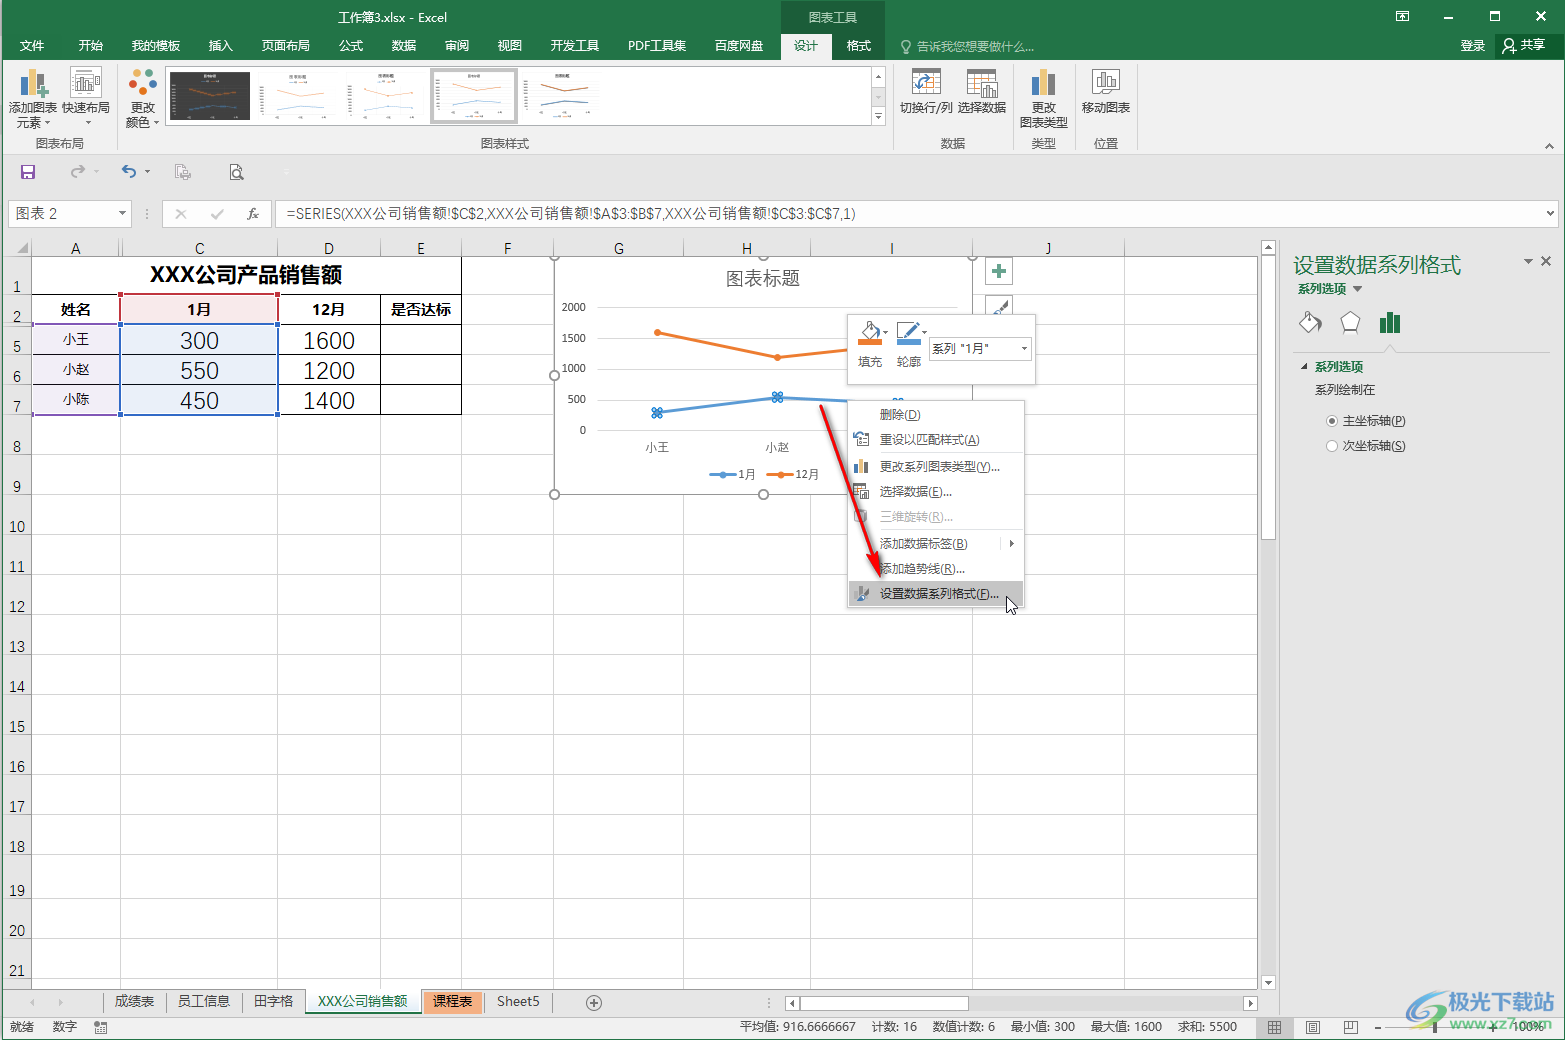Choose Reset to Match Style in menu
The width and height of the screenshot is (1565, 1040).
pos(935,440)
